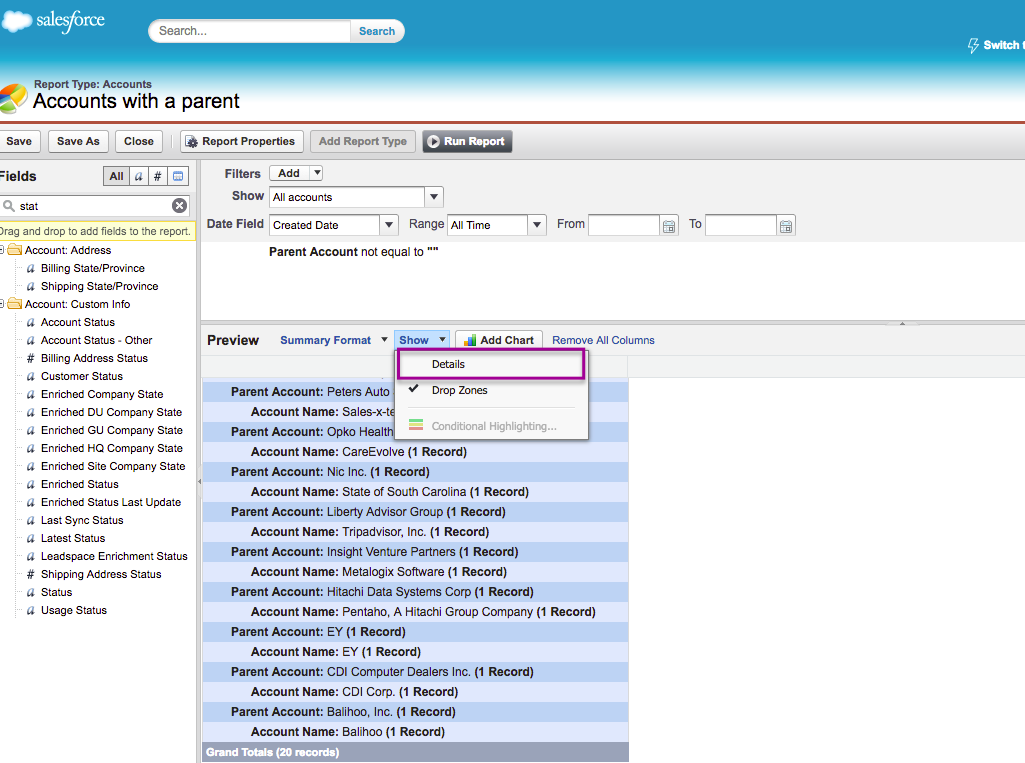The width and height of the screenshot is (1025, 763).
Task: Choose Details from the Show menu
Action: click(x=491, y=364)
